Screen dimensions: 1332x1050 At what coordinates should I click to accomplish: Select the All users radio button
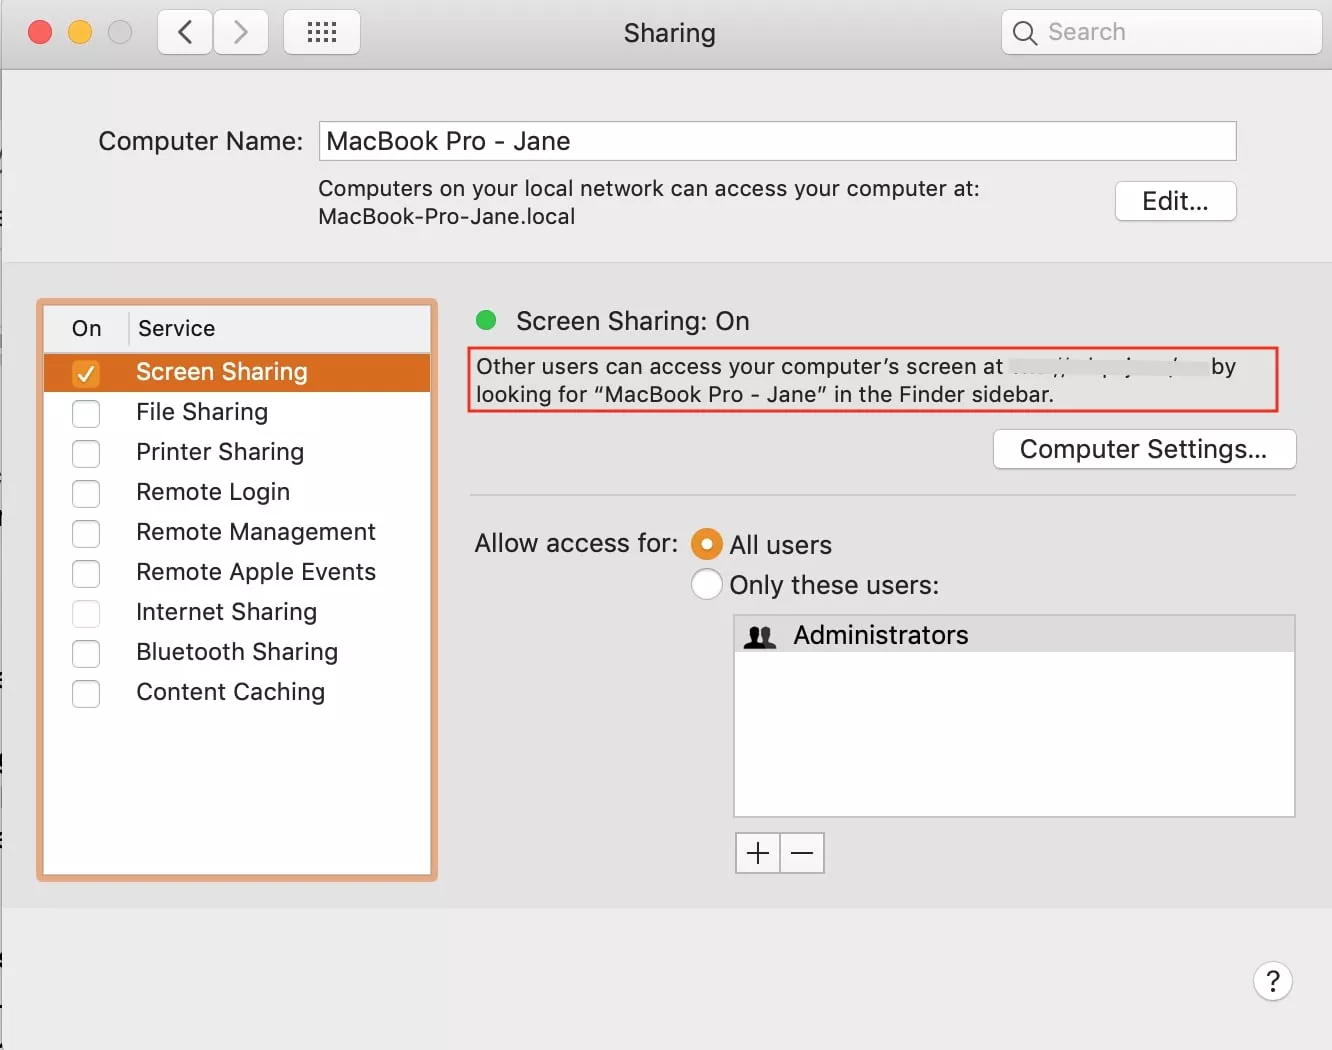tap(707, 544)
